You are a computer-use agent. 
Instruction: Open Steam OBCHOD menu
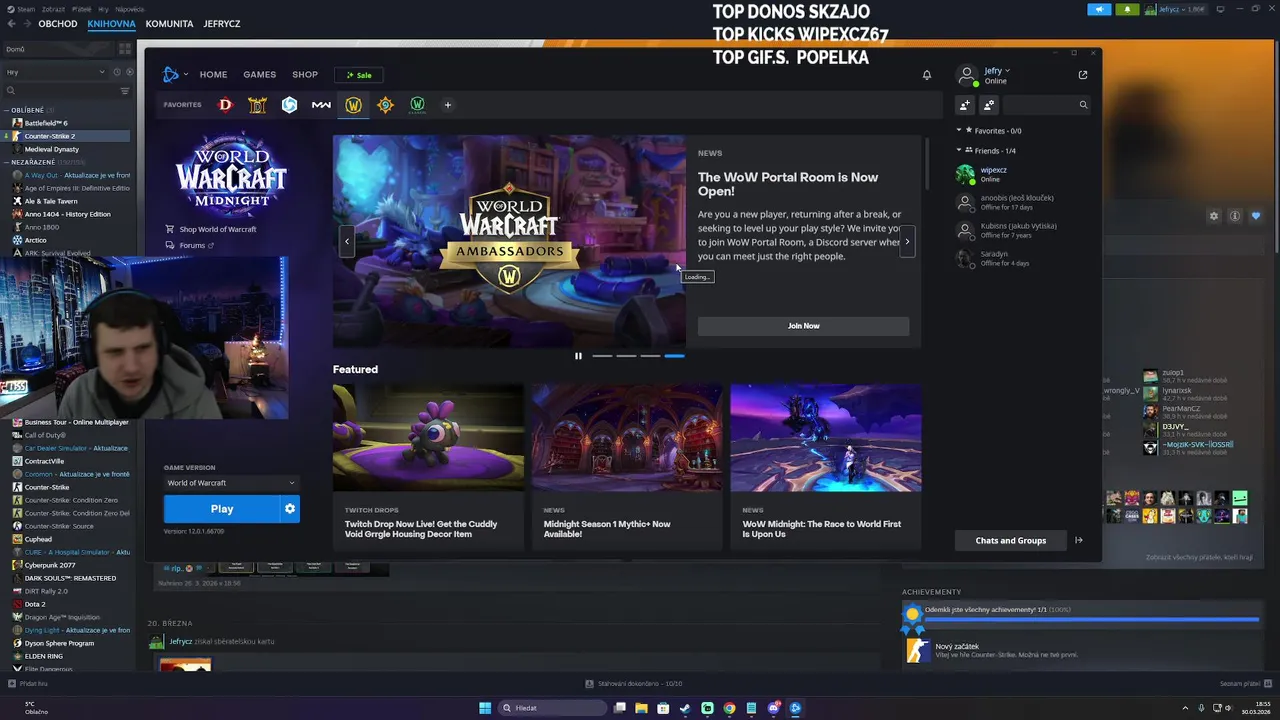tap(58, 23)
